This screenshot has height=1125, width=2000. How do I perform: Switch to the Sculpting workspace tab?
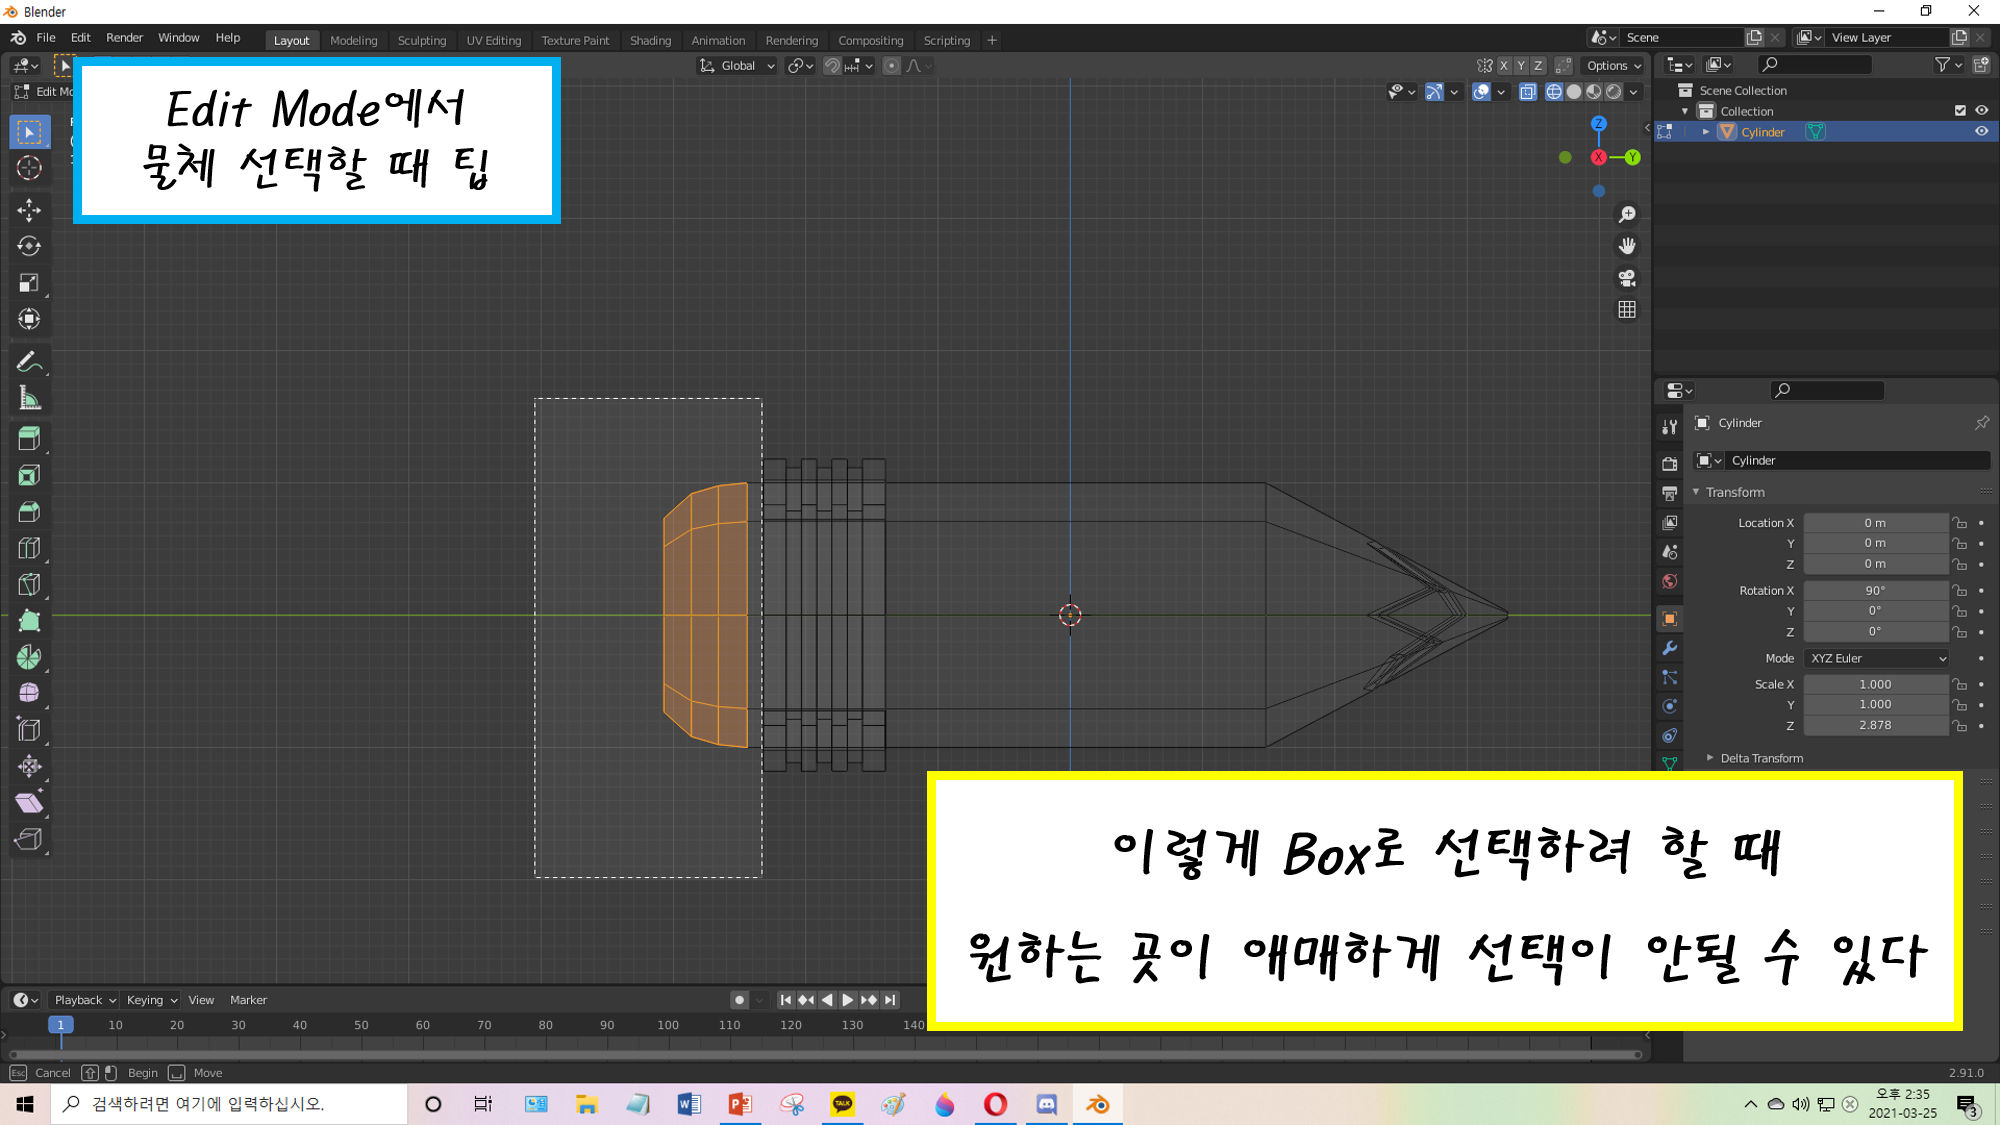421,41
